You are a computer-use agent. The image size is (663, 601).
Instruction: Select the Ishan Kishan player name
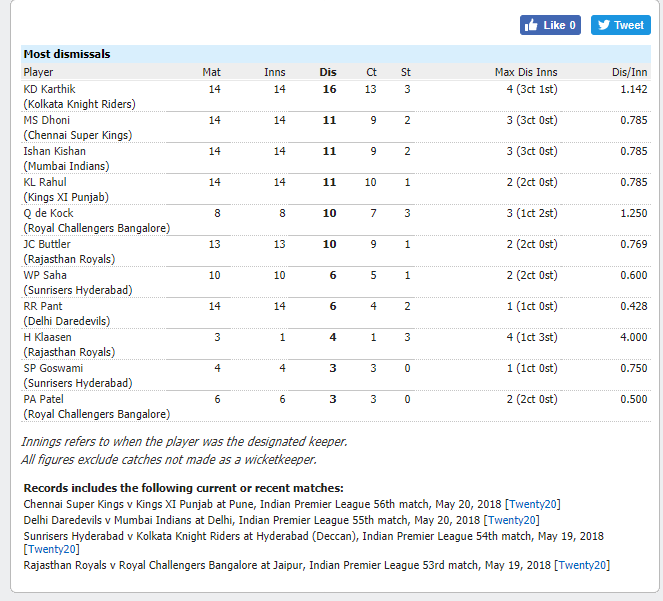[55, 151]
